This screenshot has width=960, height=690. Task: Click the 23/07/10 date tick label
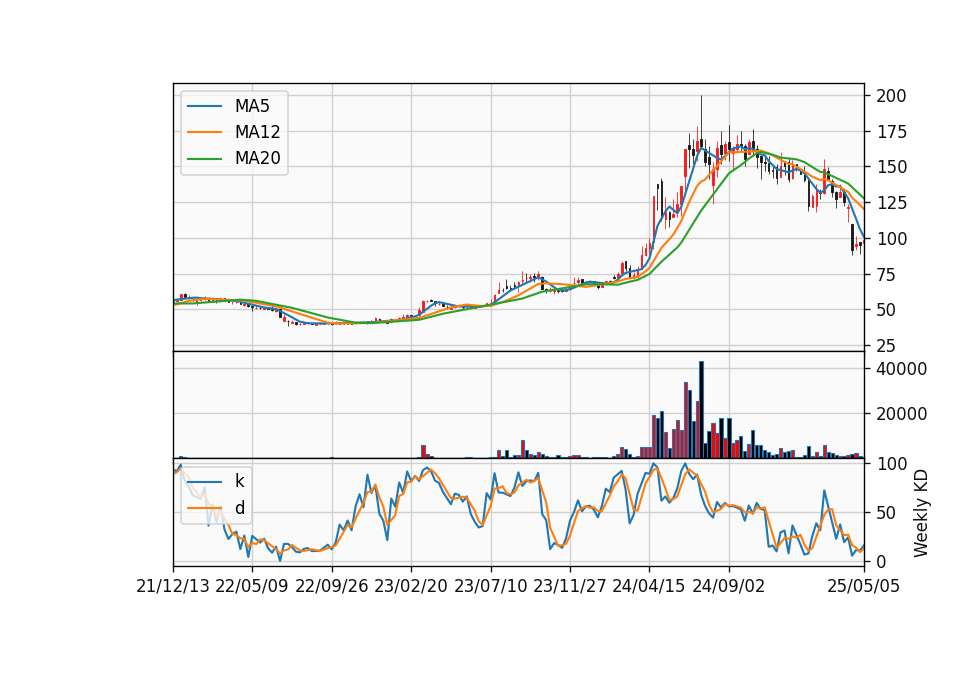pos(490,586)
